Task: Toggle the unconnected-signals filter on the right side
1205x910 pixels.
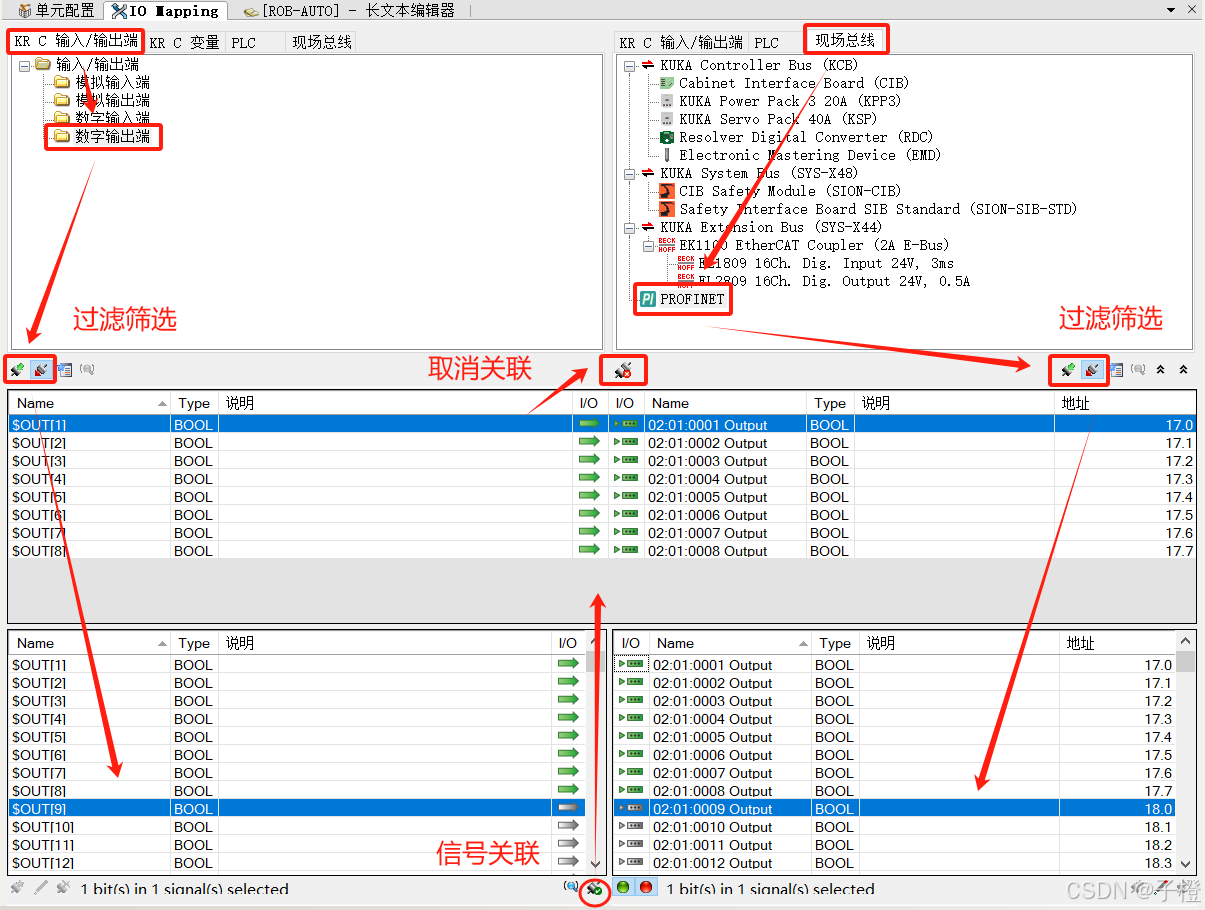Action: pyautogui.click(x=1092, y=370)
